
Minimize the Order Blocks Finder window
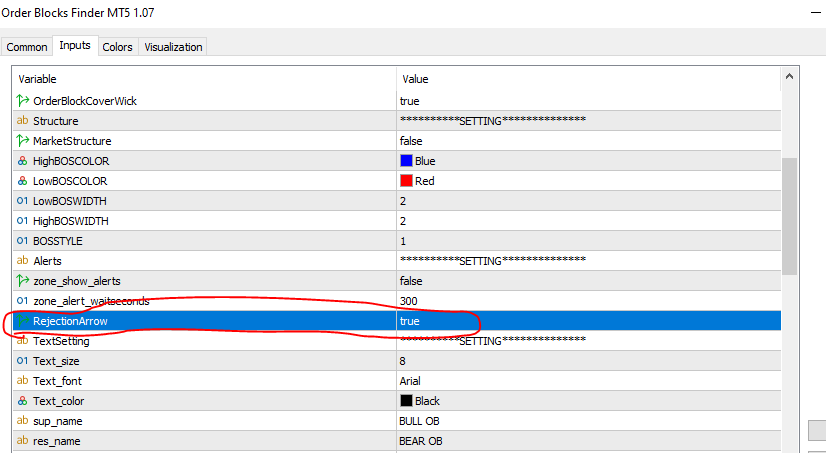coord(815,12)
